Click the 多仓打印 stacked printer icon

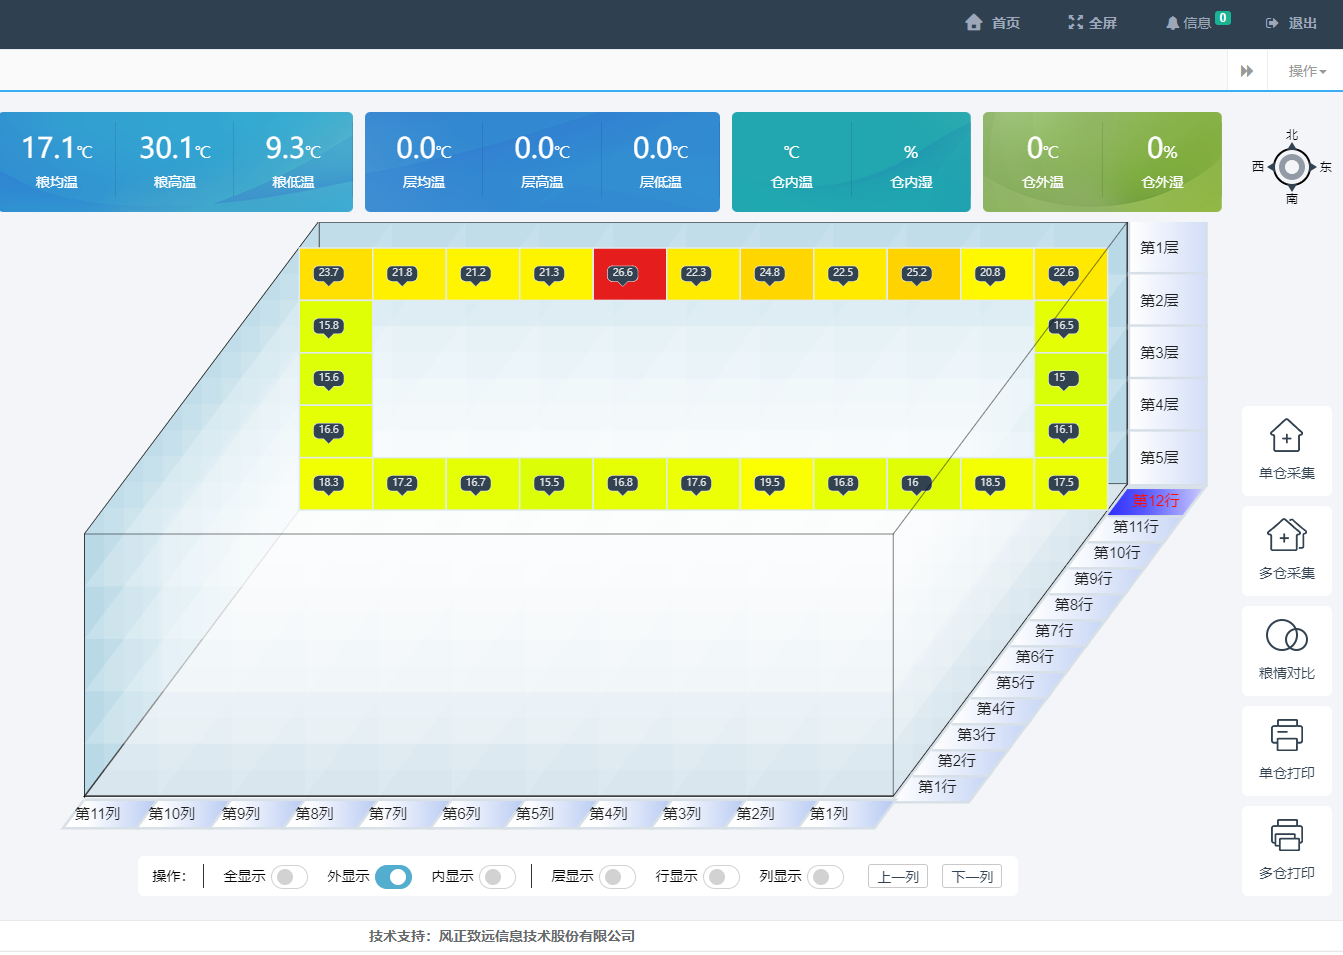click(x=1286, y=836)
